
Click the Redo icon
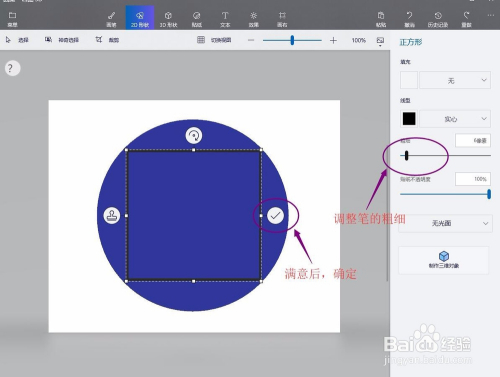pos(466,19)
